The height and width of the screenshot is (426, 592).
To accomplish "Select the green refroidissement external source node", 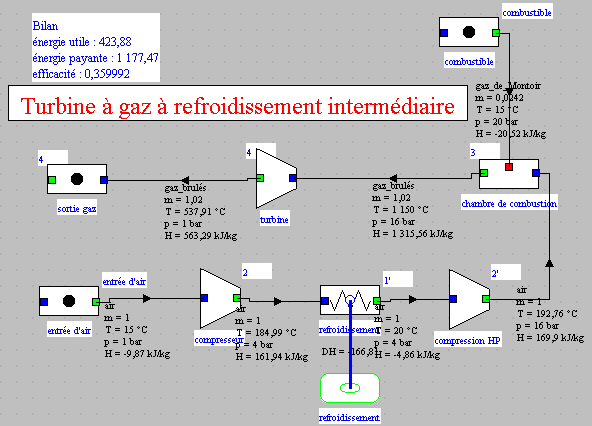I will point(350,388).
